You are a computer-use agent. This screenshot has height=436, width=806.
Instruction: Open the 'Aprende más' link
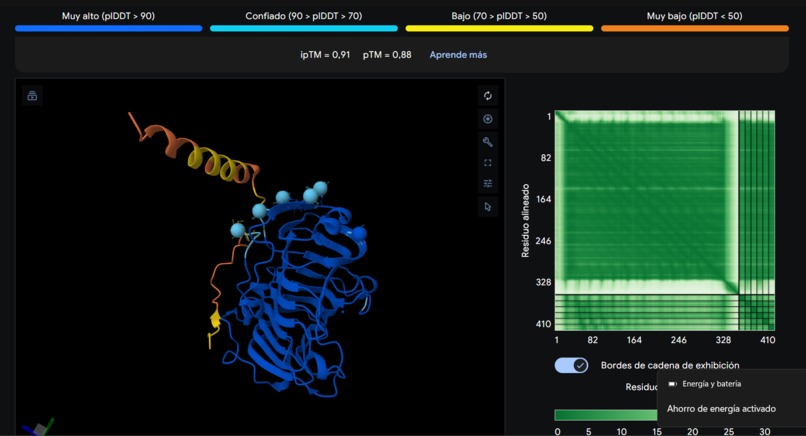point(458,54)
